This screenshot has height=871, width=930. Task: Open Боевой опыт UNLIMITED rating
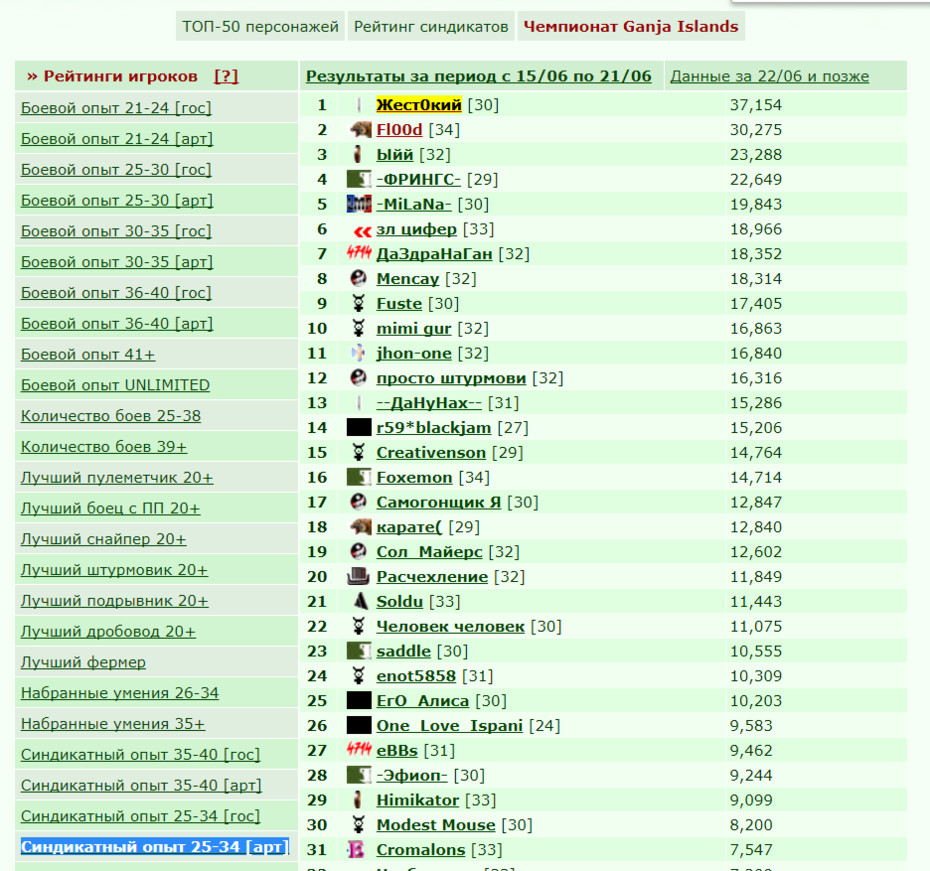115,385
